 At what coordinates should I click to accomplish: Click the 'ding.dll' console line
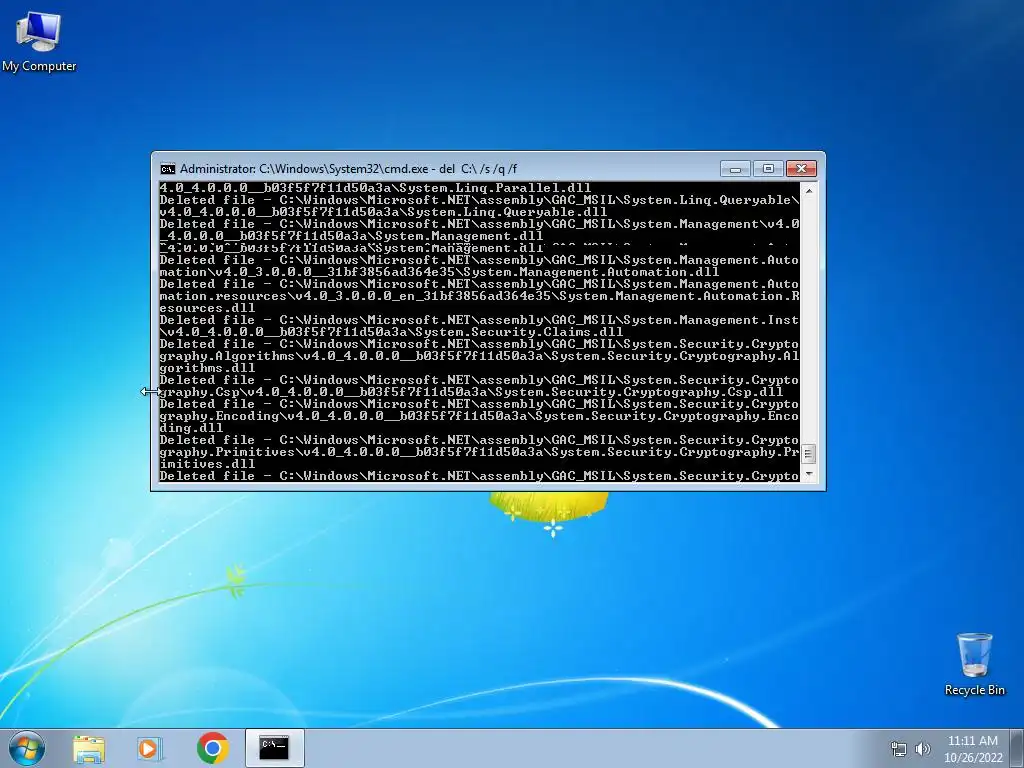coord(191,428)
